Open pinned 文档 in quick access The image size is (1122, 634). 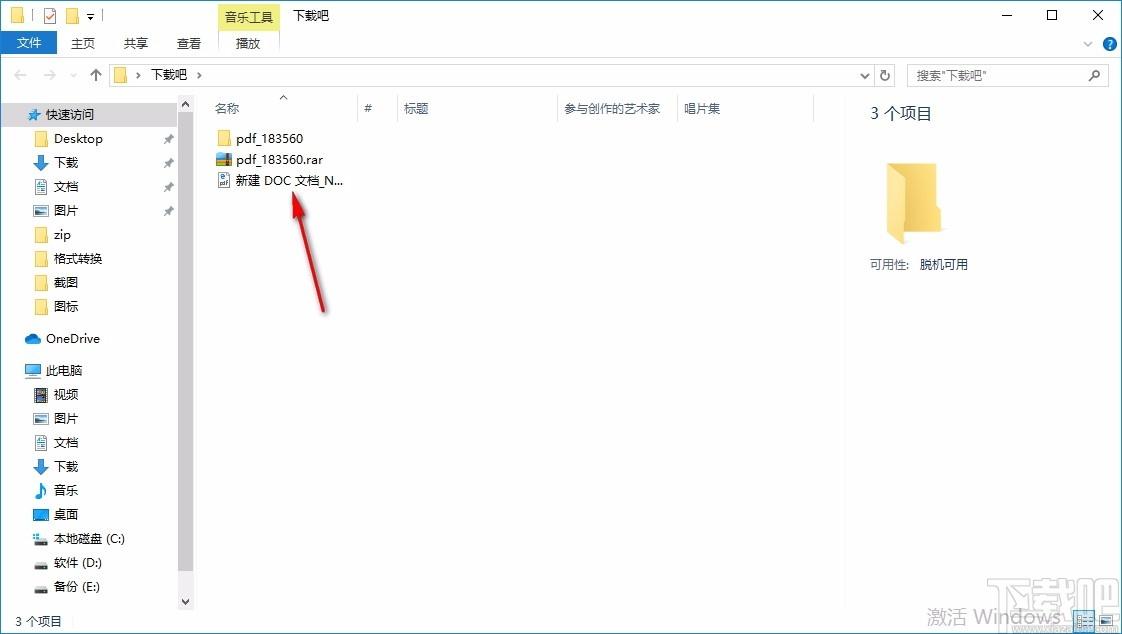[66, 187]
